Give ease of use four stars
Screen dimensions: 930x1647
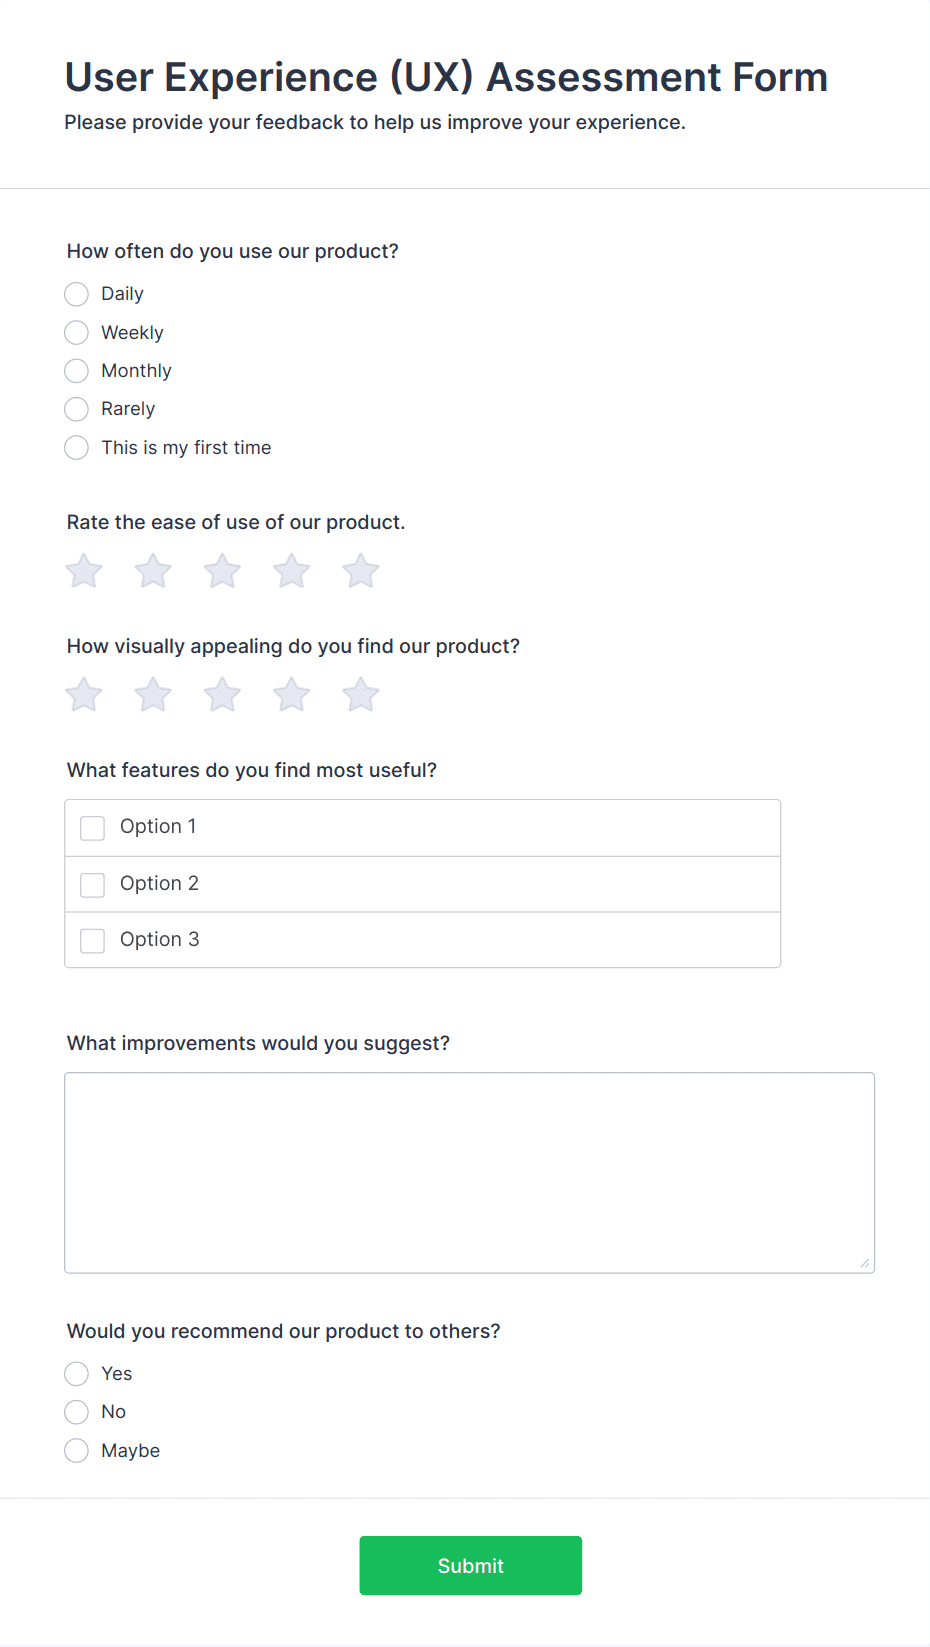(x=292, y=572)
